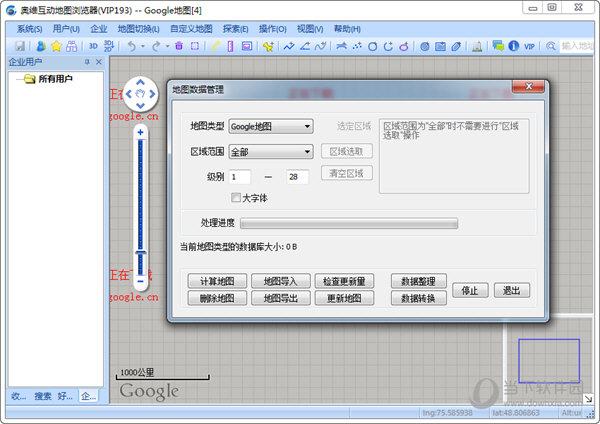The width and height of the screenshot is (600, 424).
Task: Open the 用户(U) menu
Action: coord(66,29)
